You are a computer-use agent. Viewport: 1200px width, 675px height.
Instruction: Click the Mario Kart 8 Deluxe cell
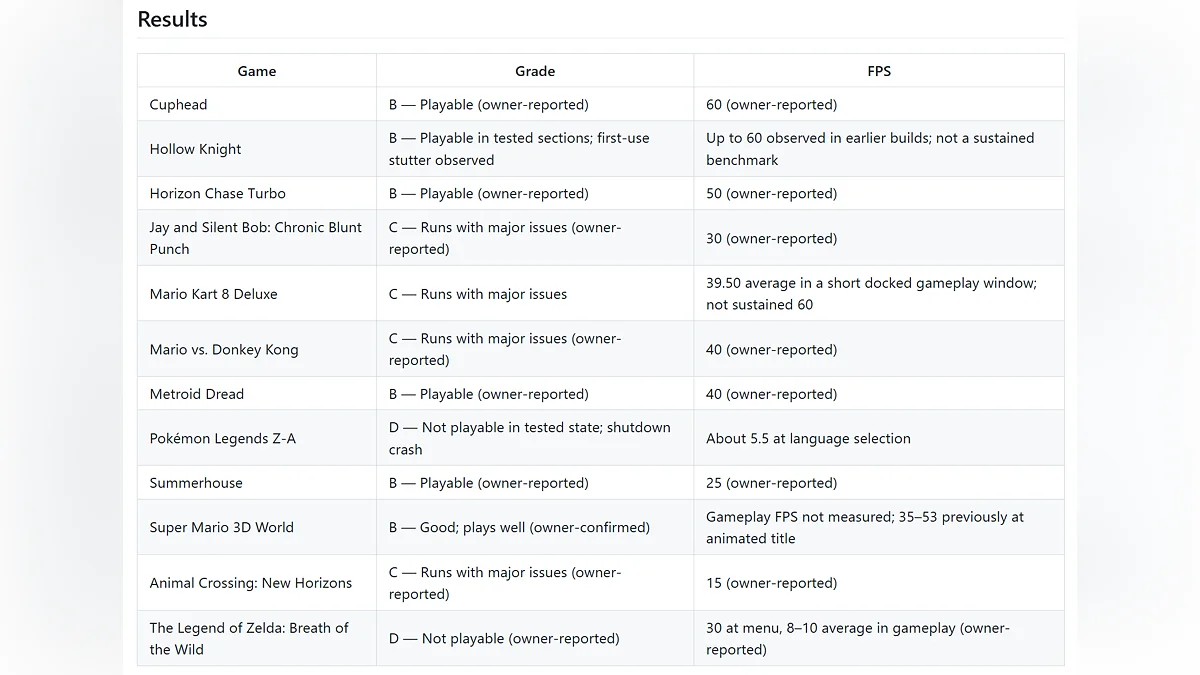click(257, 294)
